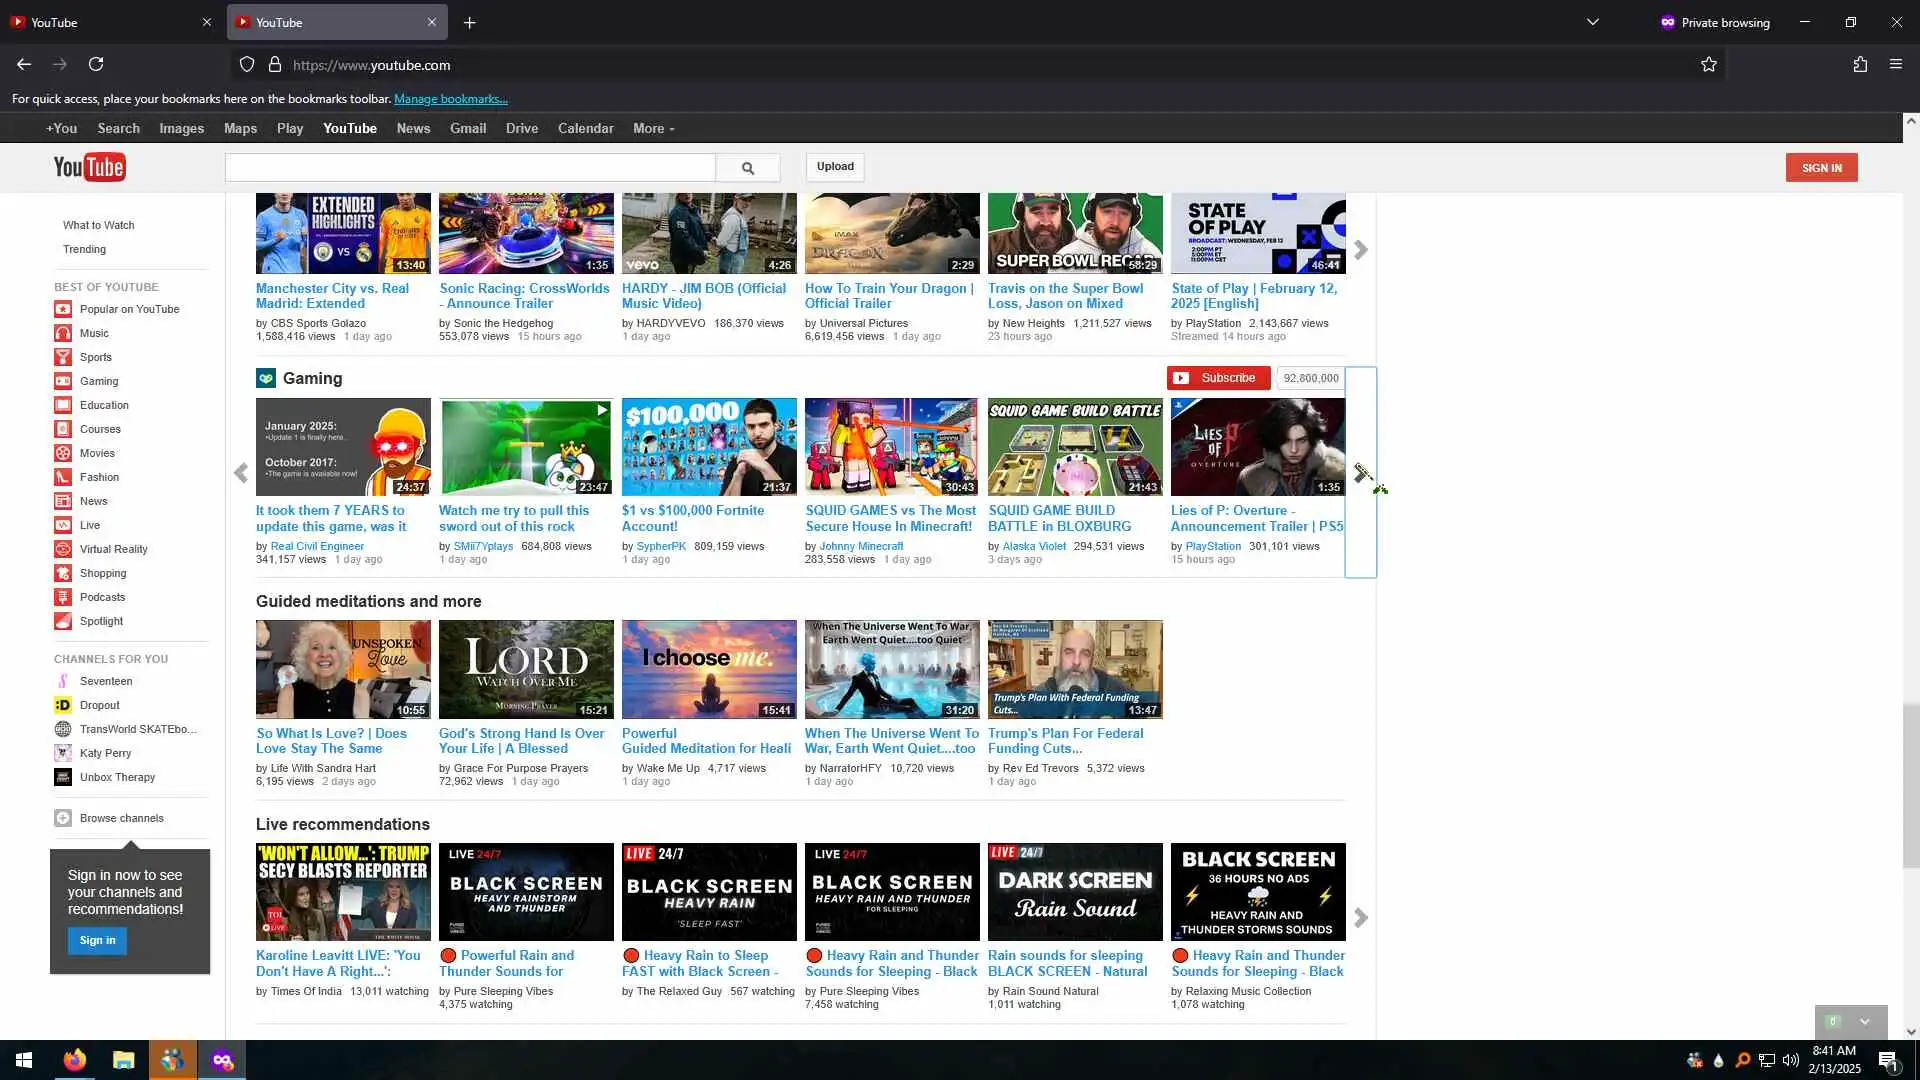Bookmark this page with the star icon
Image resolution: width=1920 pixels, height=1080 pixels.
pyautogui.click(x=1708, y=65)
